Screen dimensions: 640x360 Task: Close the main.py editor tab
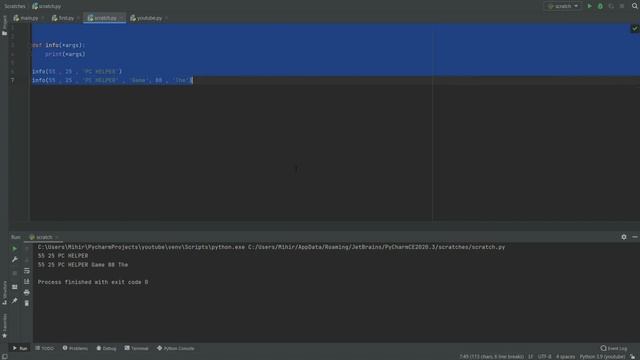[x=42, y=18]
